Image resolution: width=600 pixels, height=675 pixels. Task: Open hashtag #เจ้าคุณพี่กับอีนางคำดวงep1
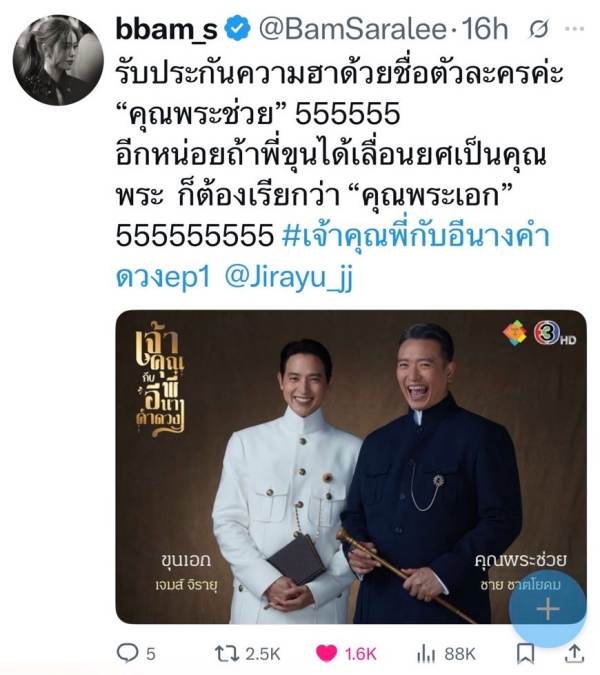(x=333, y=256)
